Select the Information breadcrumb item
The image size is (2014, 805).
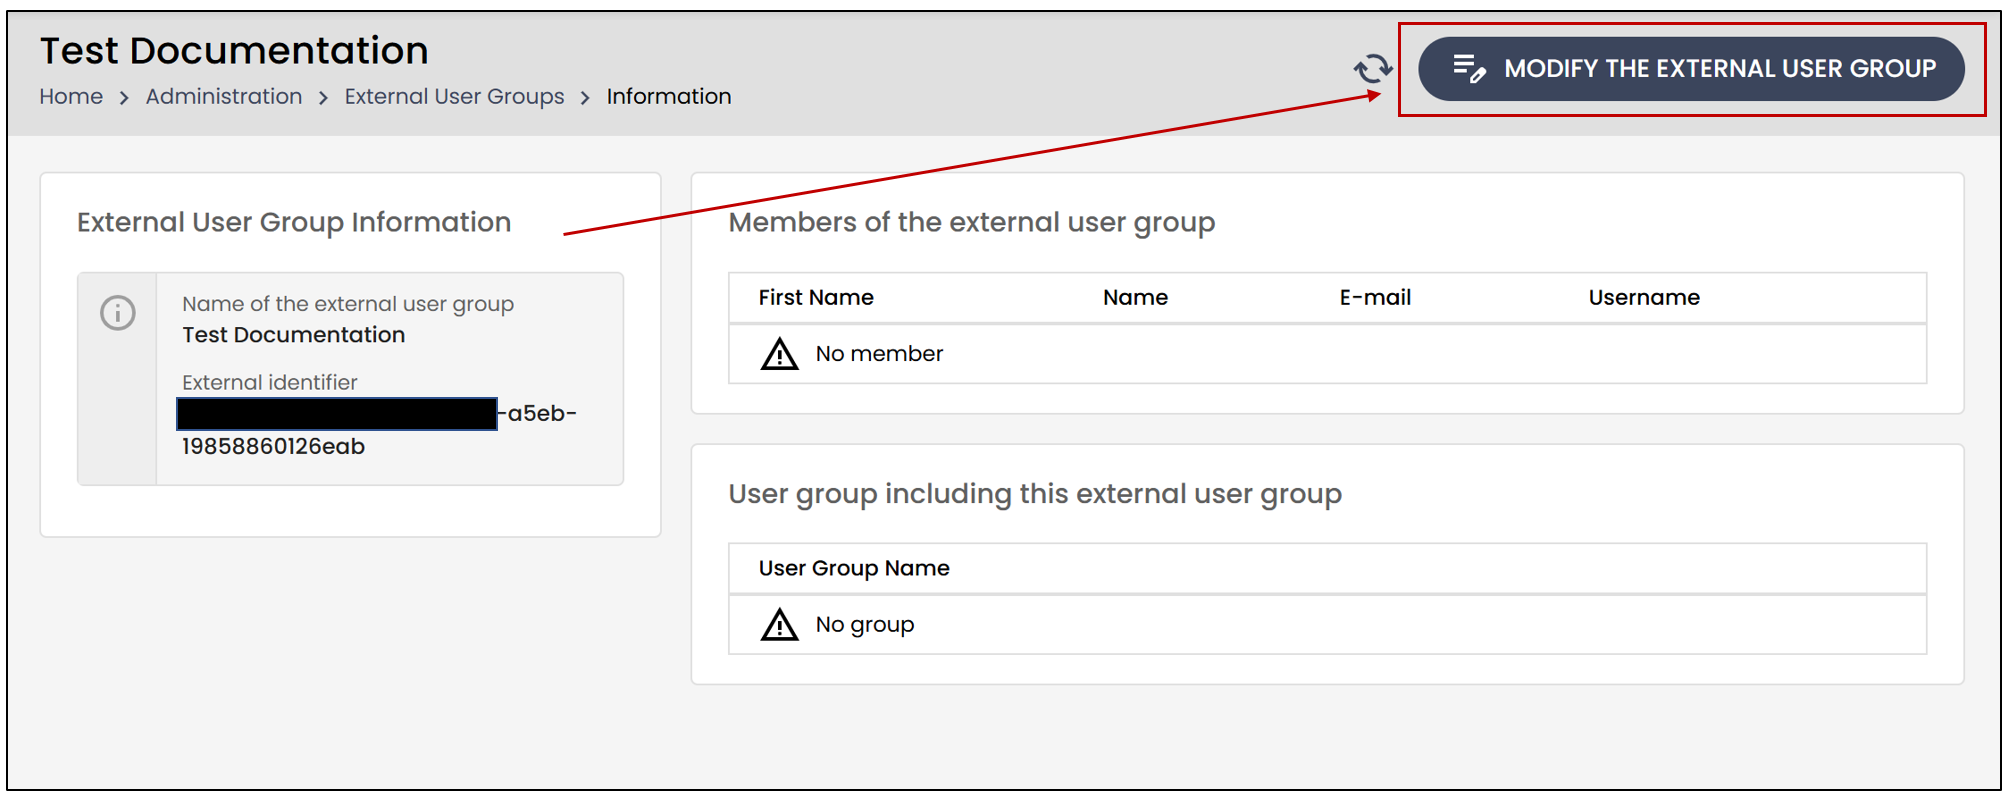669,96
